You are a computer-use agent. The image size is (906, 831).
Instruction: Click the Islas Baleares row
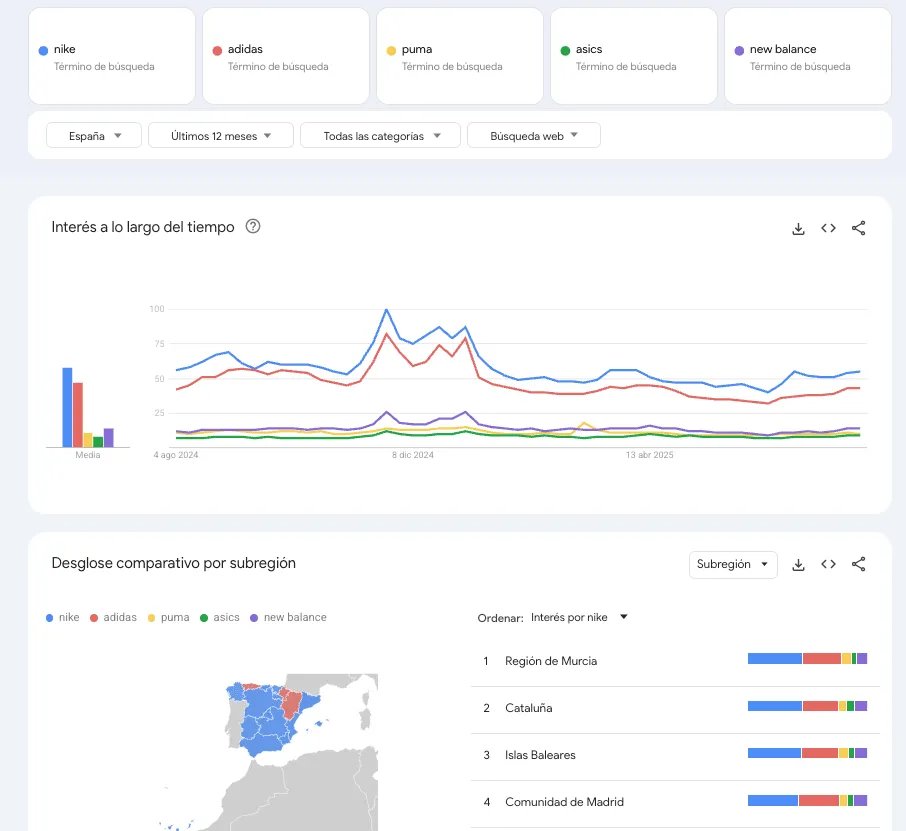coord(675,755)
